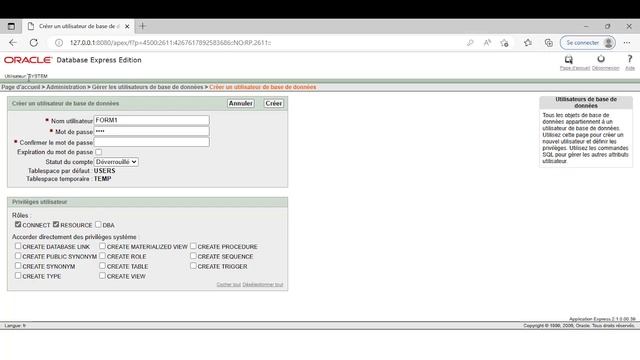Click Désélectionner tout link
This screenshot has width=640, height=360.
click(x=263, y=284)
